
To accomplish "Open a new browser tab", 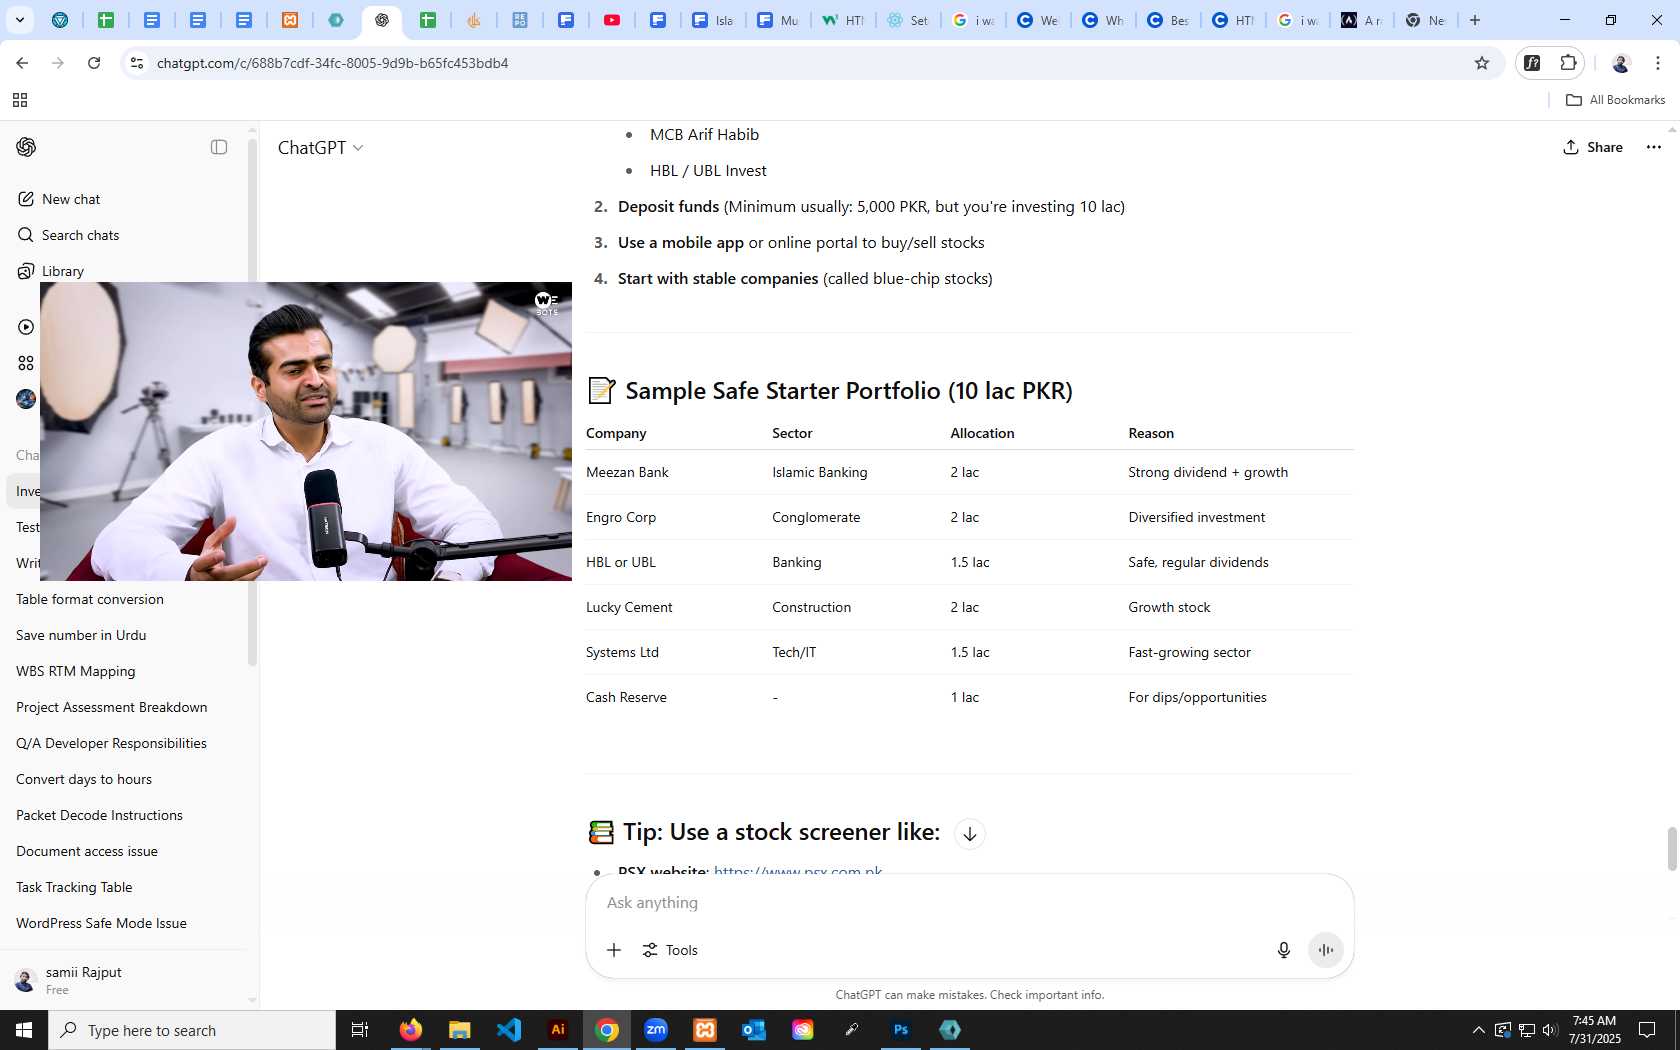I will click(1475, 20).
